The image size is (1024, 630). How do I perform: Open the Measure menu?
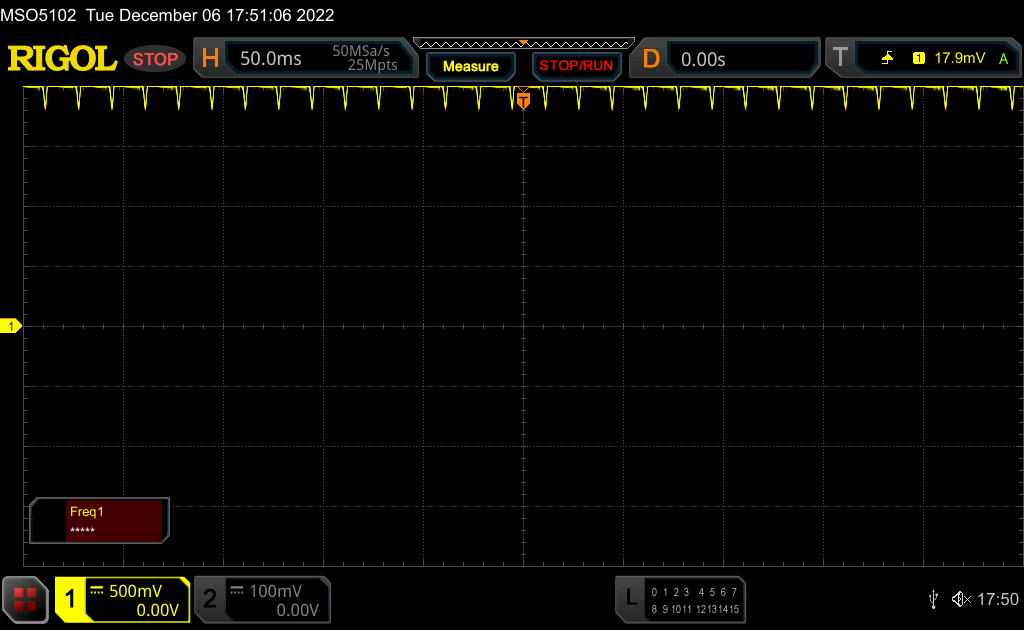(470, 66)
